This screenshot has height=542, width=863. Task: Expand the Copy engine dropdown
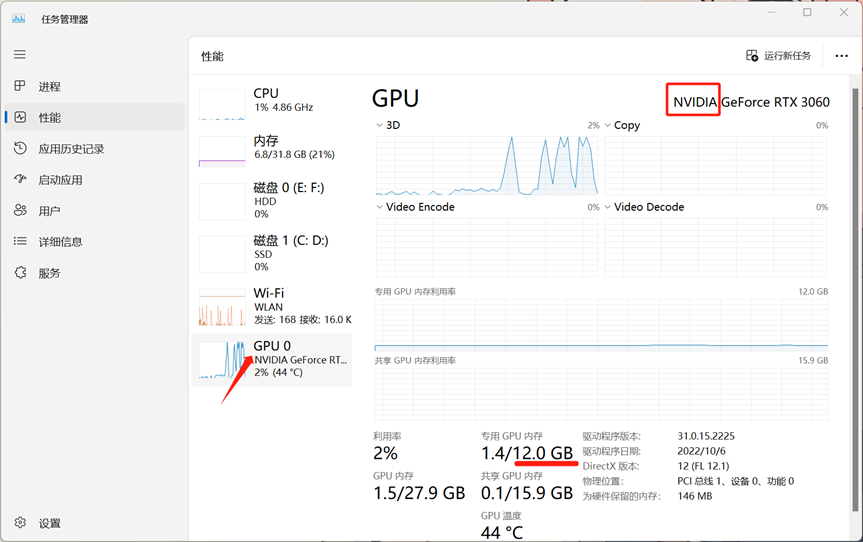tap(608, 125)
